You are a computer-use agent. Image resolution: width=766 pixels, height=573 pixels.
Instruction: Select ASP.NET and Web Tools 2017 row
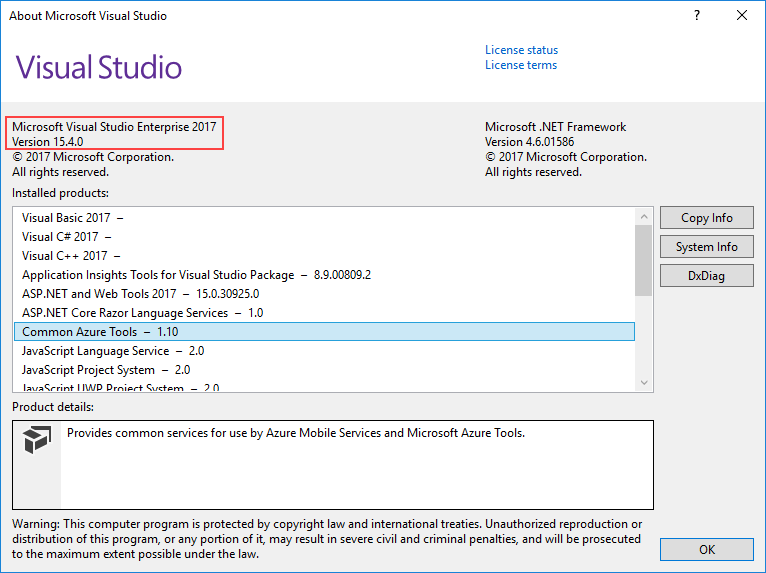click(324, 294)
